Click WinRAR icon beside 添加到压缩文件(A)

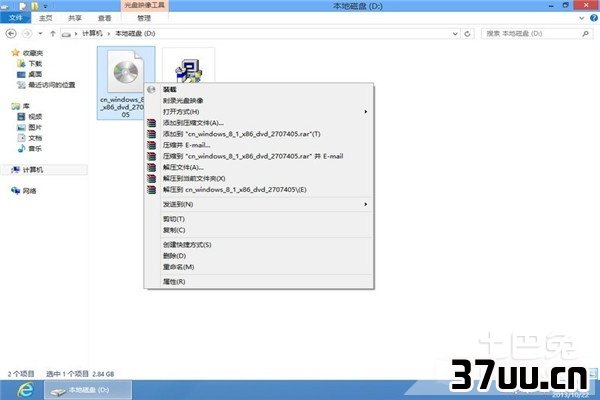tap(152, 122)
